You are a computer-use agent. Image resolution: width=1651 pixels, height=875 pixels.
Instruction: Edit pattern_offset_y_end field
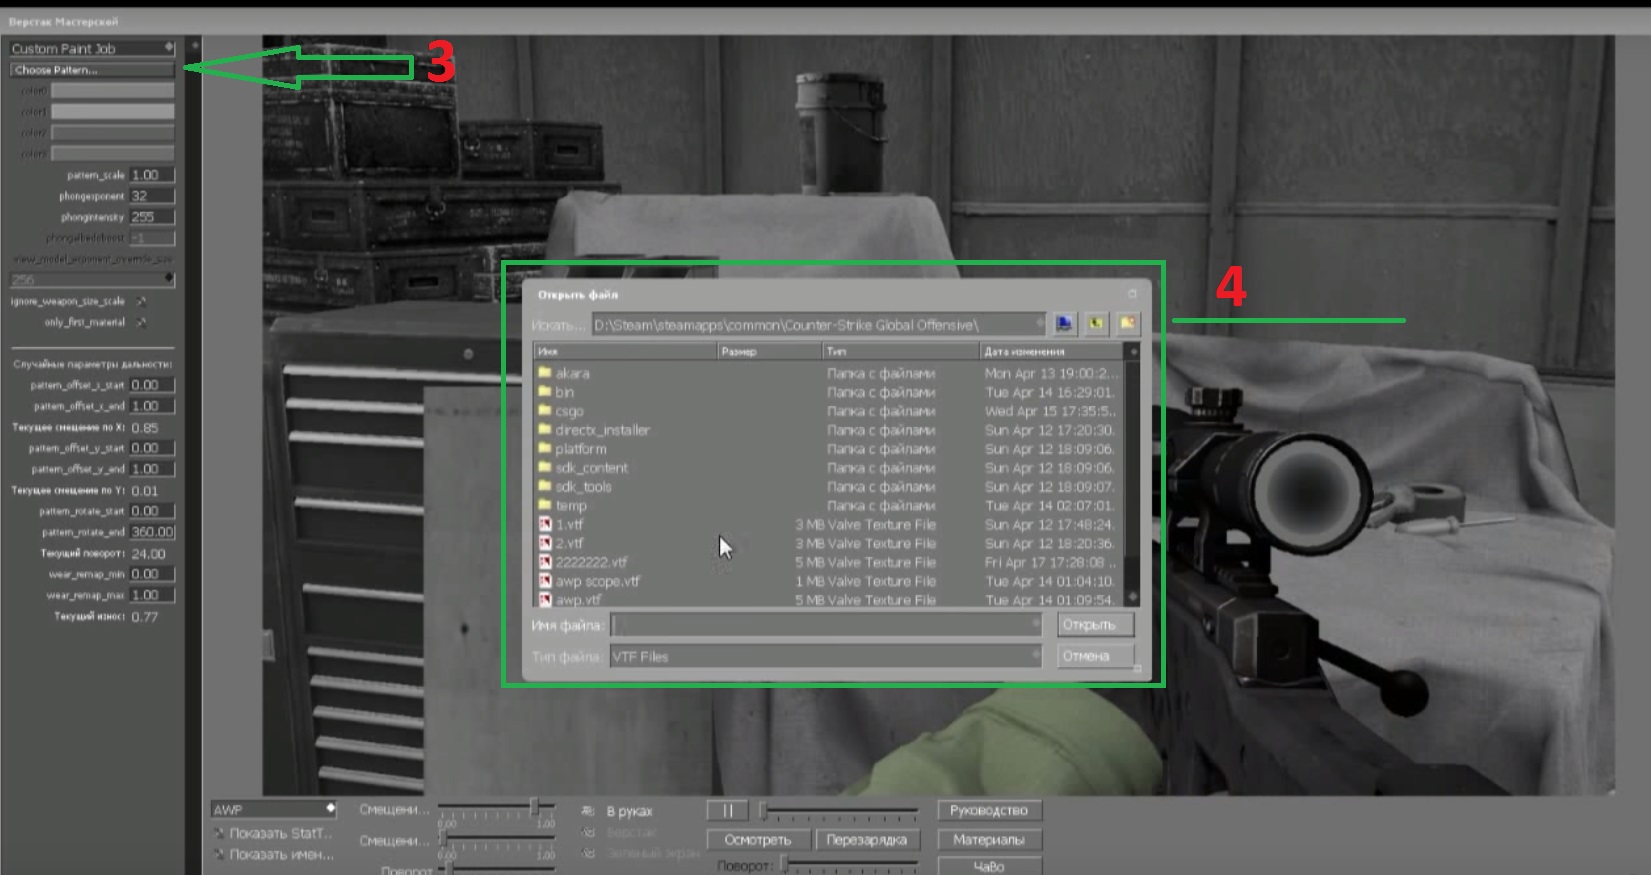152,469
